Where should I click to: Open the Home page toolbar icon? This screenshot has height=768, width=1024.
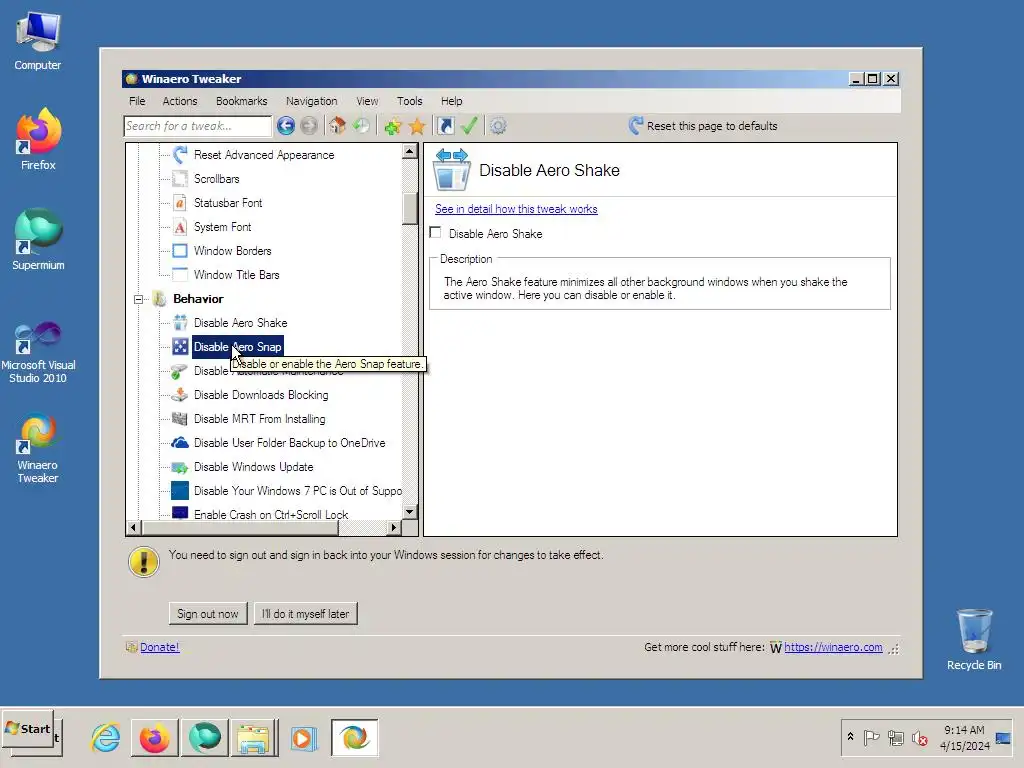[337, 125]
